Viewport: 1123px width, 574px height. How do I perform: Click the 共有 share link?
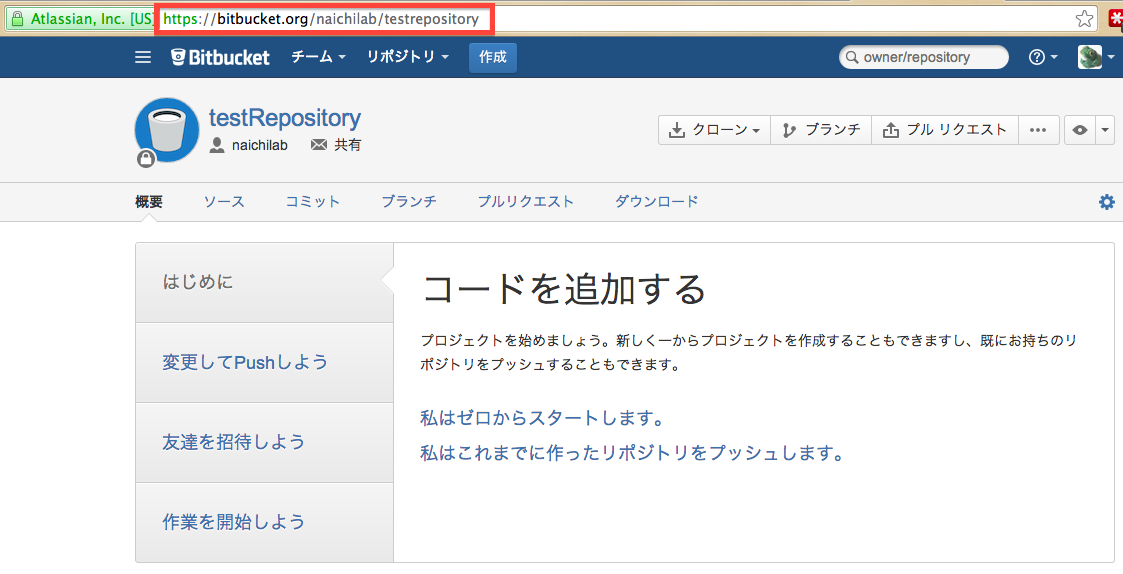pos(336,145)
